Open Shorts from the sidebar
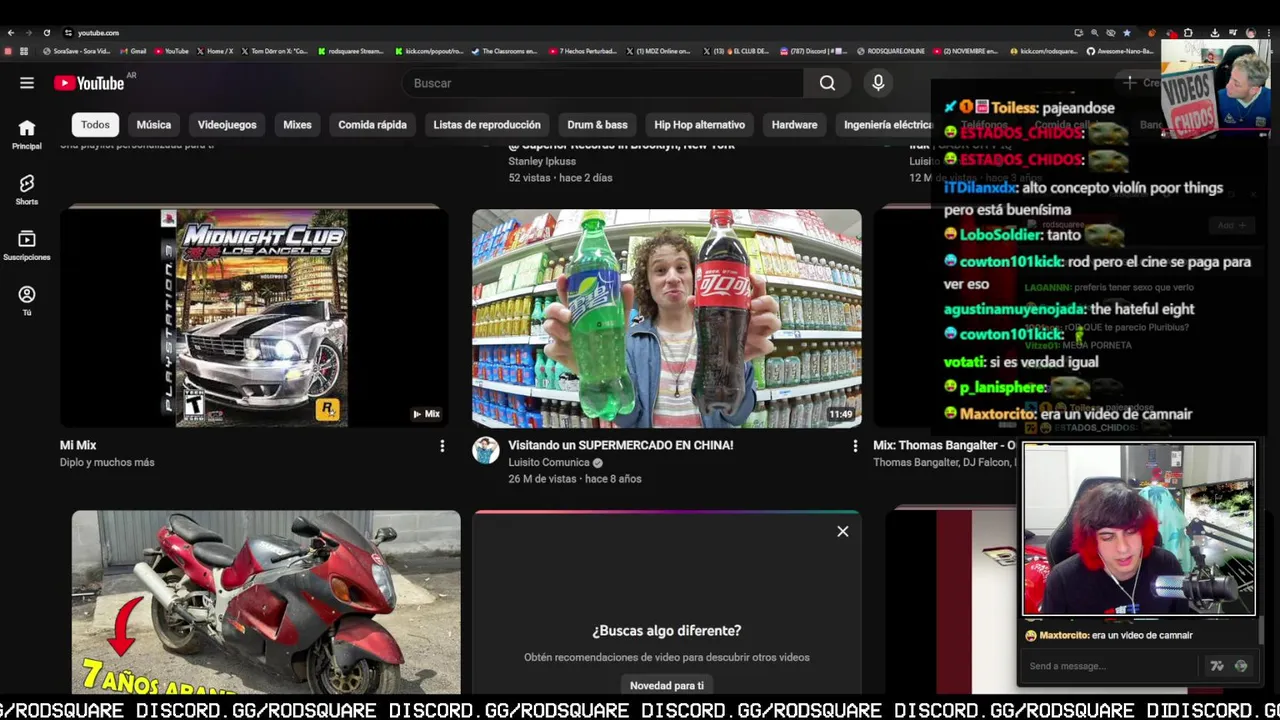This screenshot has width=1280, height=720. click(x=27, y=190)
